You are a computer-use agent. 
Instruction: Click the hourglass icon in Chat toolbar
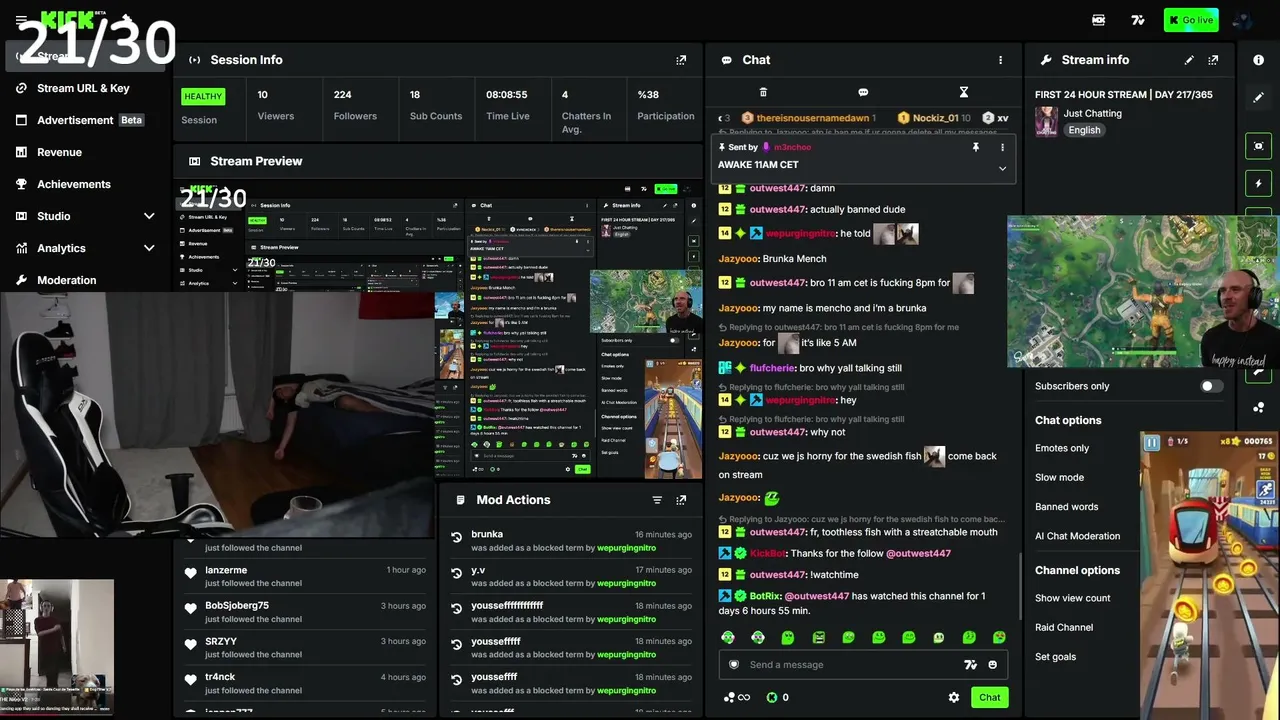coord(964,92)
